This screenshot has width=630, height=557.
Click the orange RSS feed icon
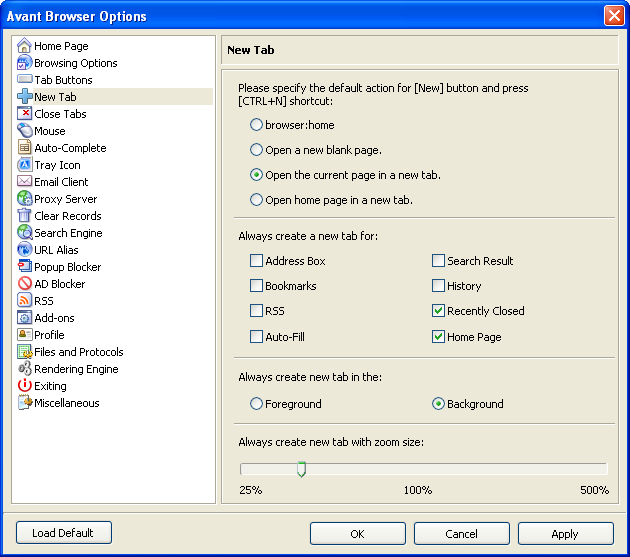click(x=24, y=300)
